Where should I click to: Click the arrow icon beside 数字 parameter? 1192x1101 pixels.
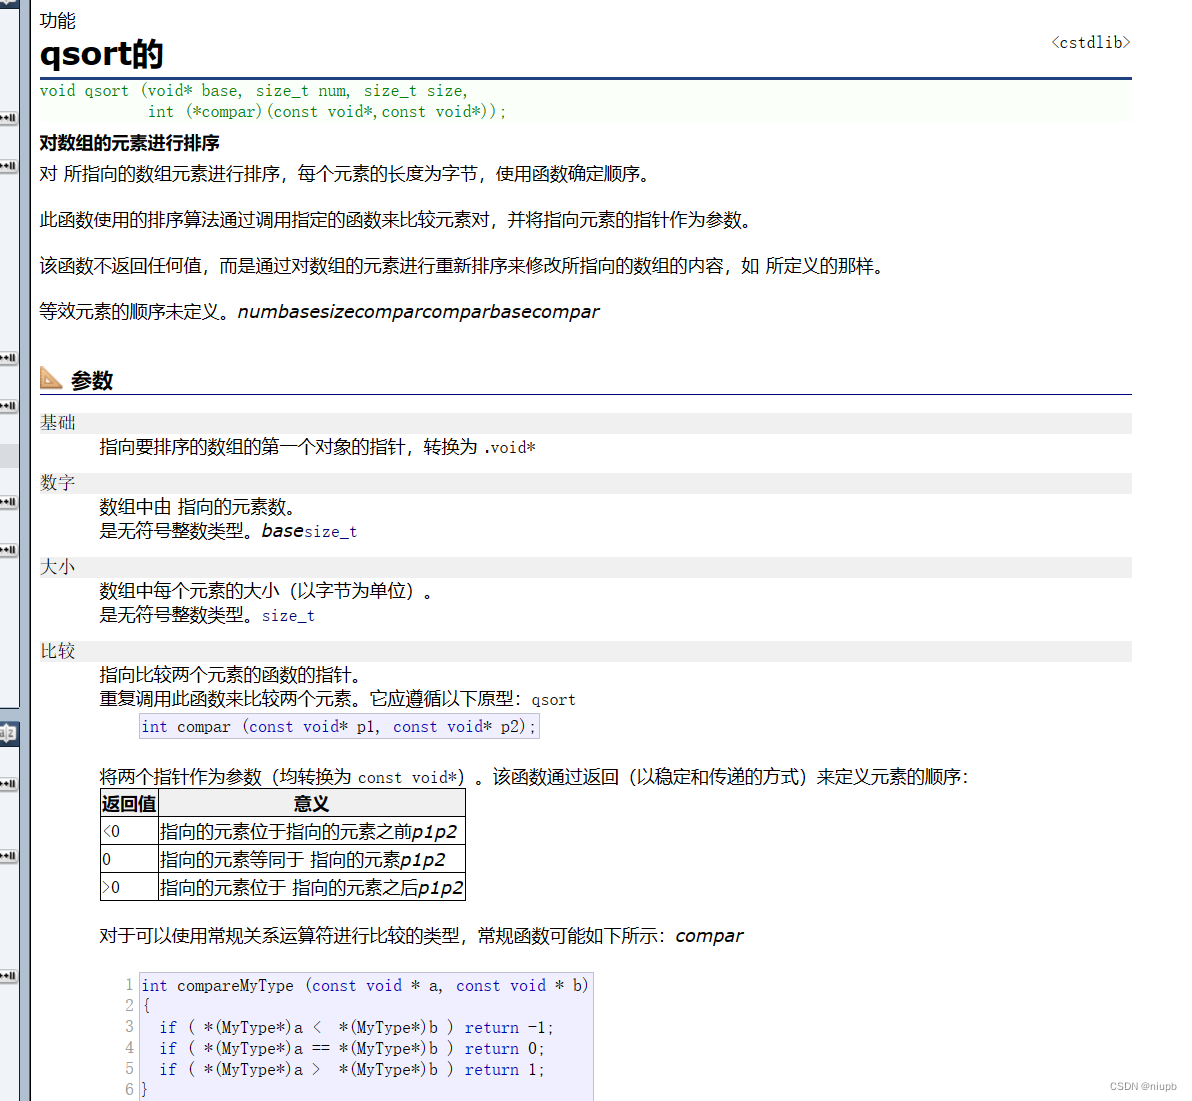8,501
